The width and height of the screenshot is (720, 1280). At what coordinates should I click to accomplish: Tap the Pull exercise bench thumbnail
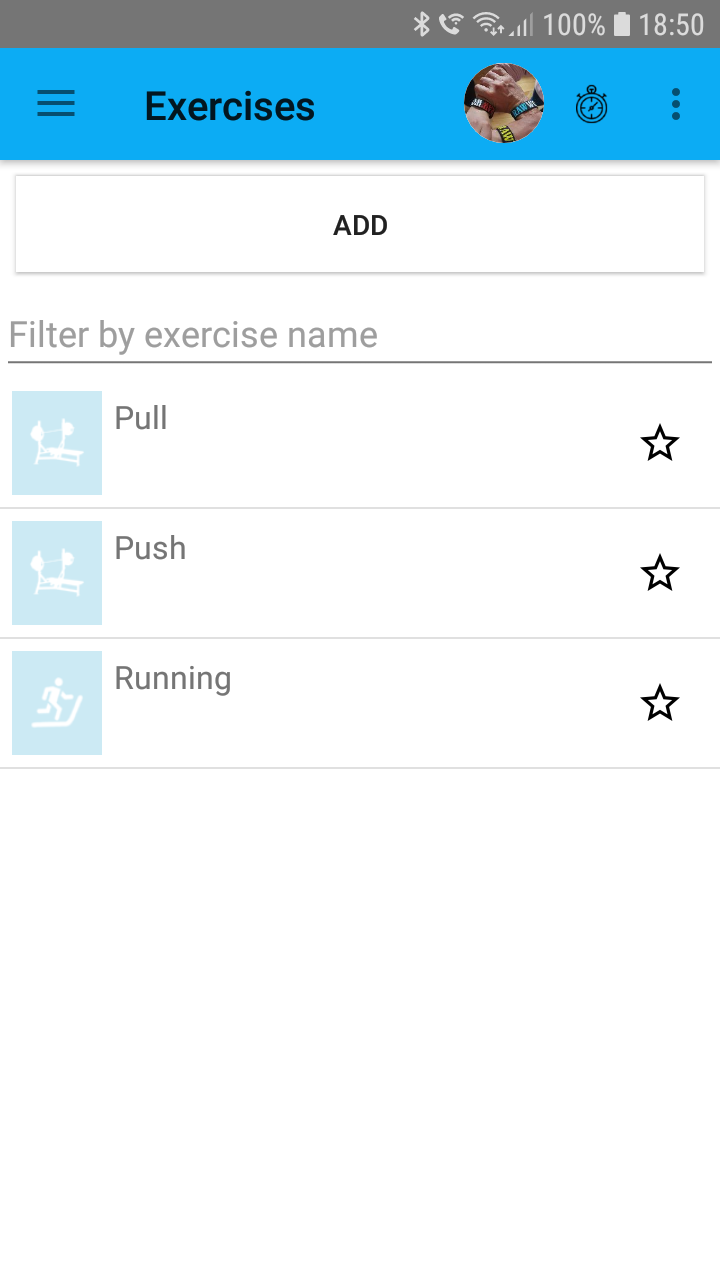coord(57,443)
